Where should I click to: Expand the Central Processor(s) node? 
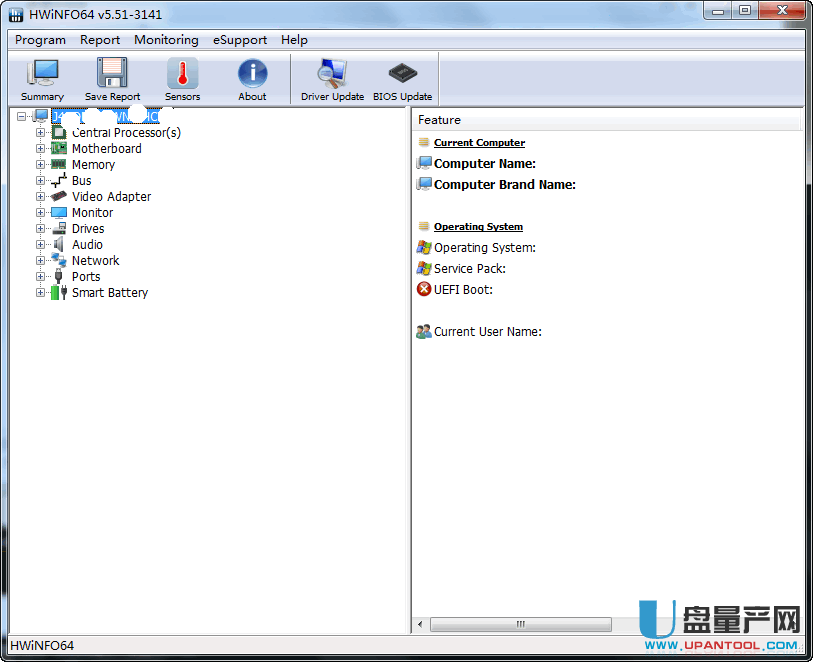click(x=41, y=133)
